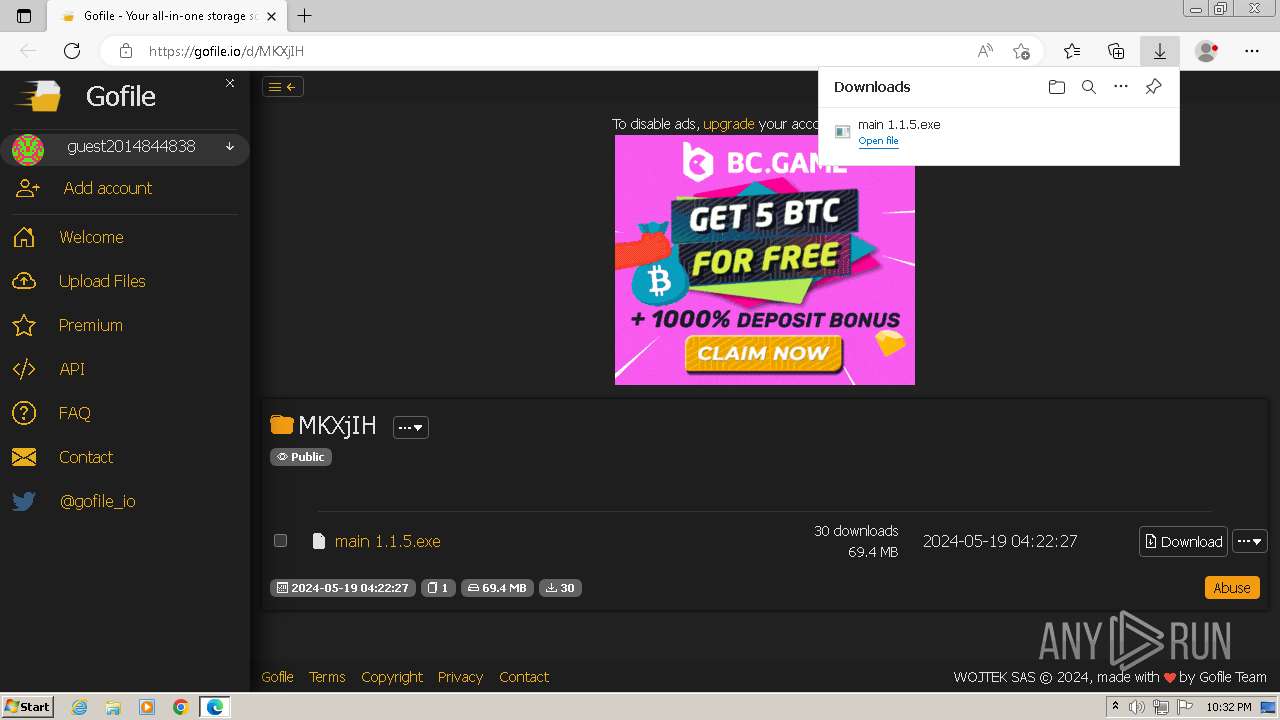Click the FAQ question mark icon
This screenshot has height=720, width=1280.
pos(24,413)
